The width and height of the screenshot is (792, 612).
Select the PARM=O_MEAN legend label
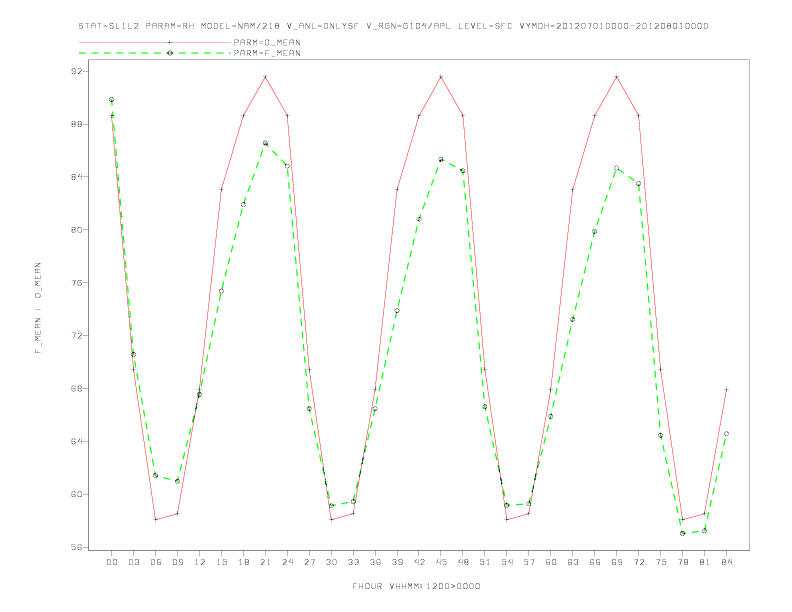click(267, 42)
